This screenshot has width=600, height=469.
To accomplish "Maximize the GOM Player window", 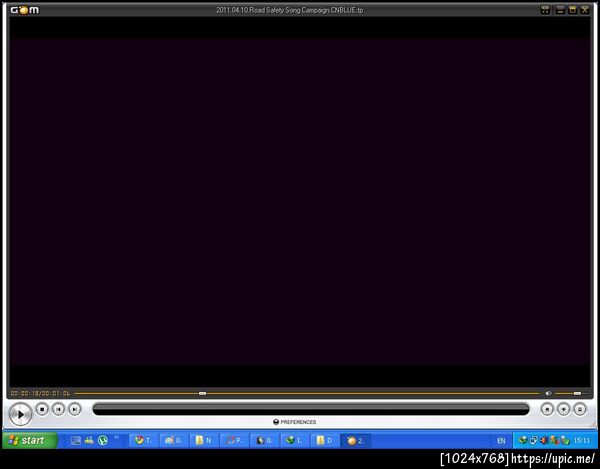I will pyautogui.click(x=572, y=10).
